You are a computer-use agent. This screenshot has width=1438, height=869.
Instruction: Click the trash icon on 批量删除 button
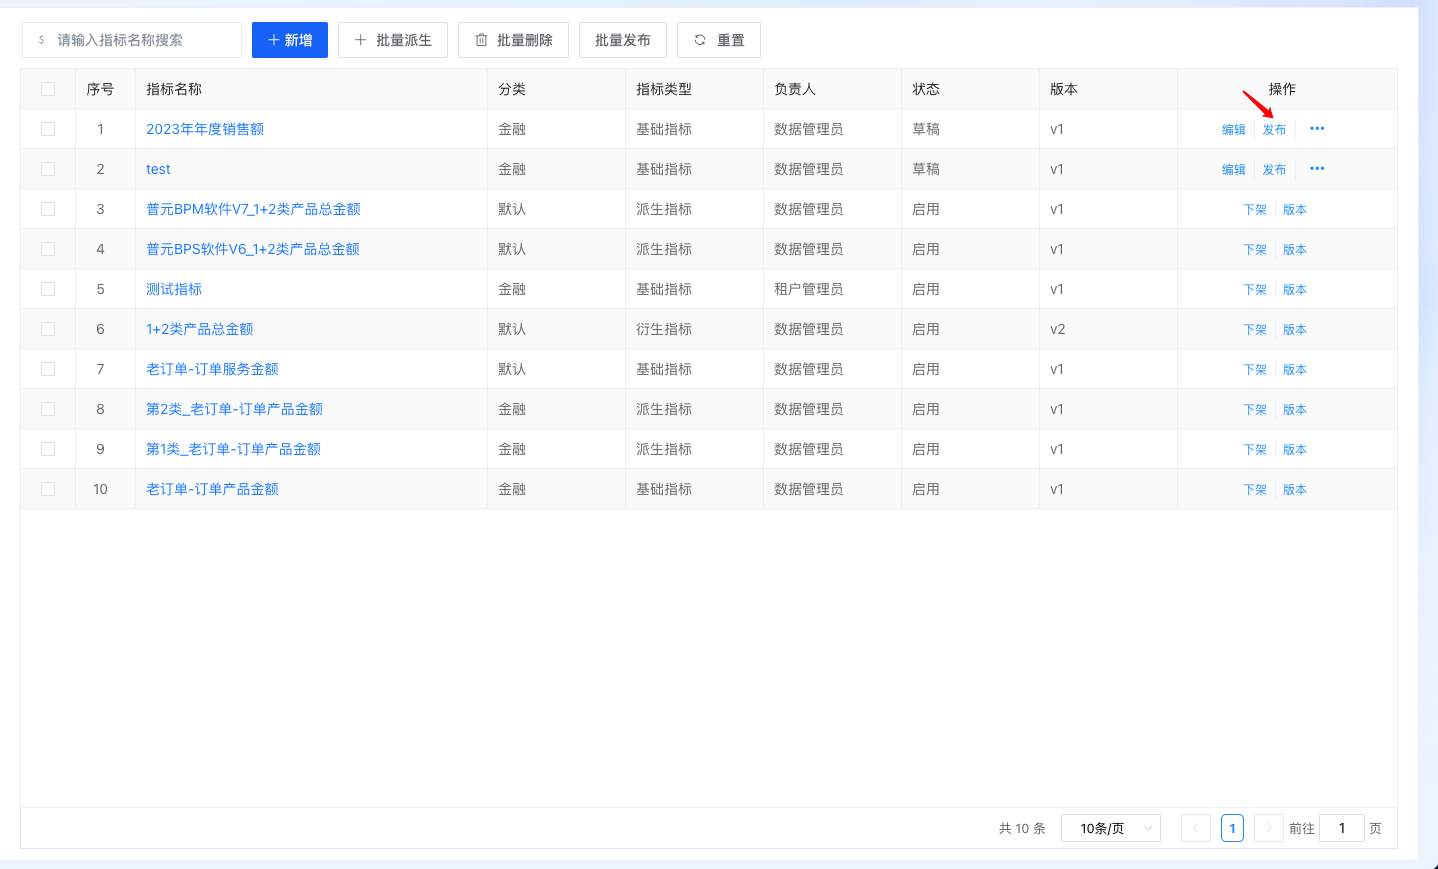pos(481,40)
